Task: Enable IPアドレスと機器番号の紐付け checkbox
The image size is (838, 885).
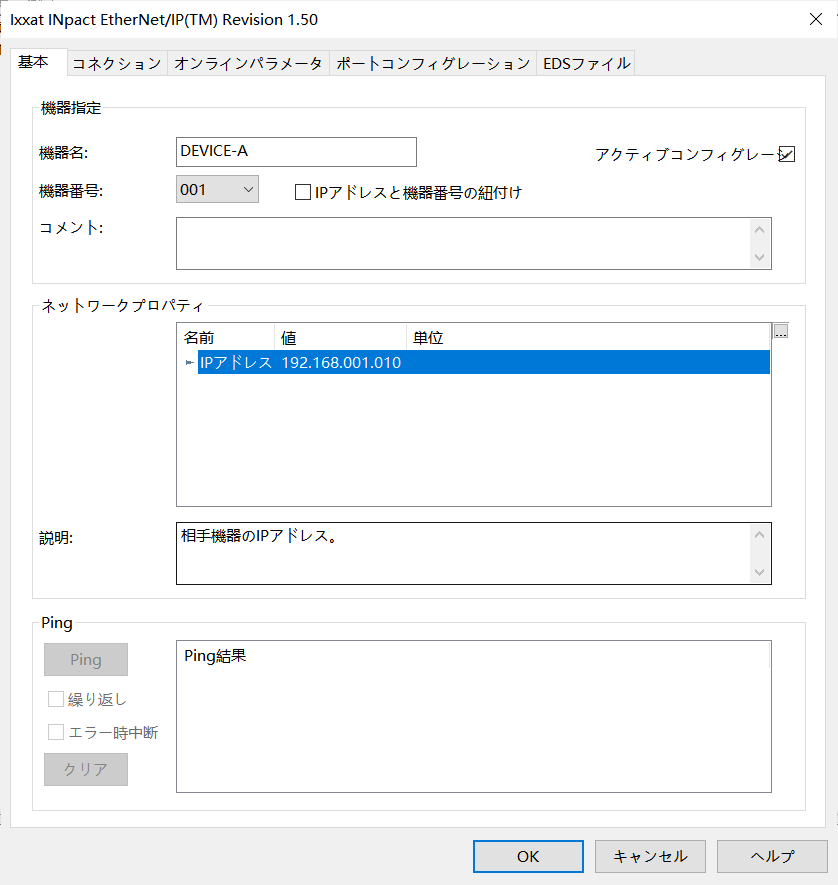Action: coord(303,192)
